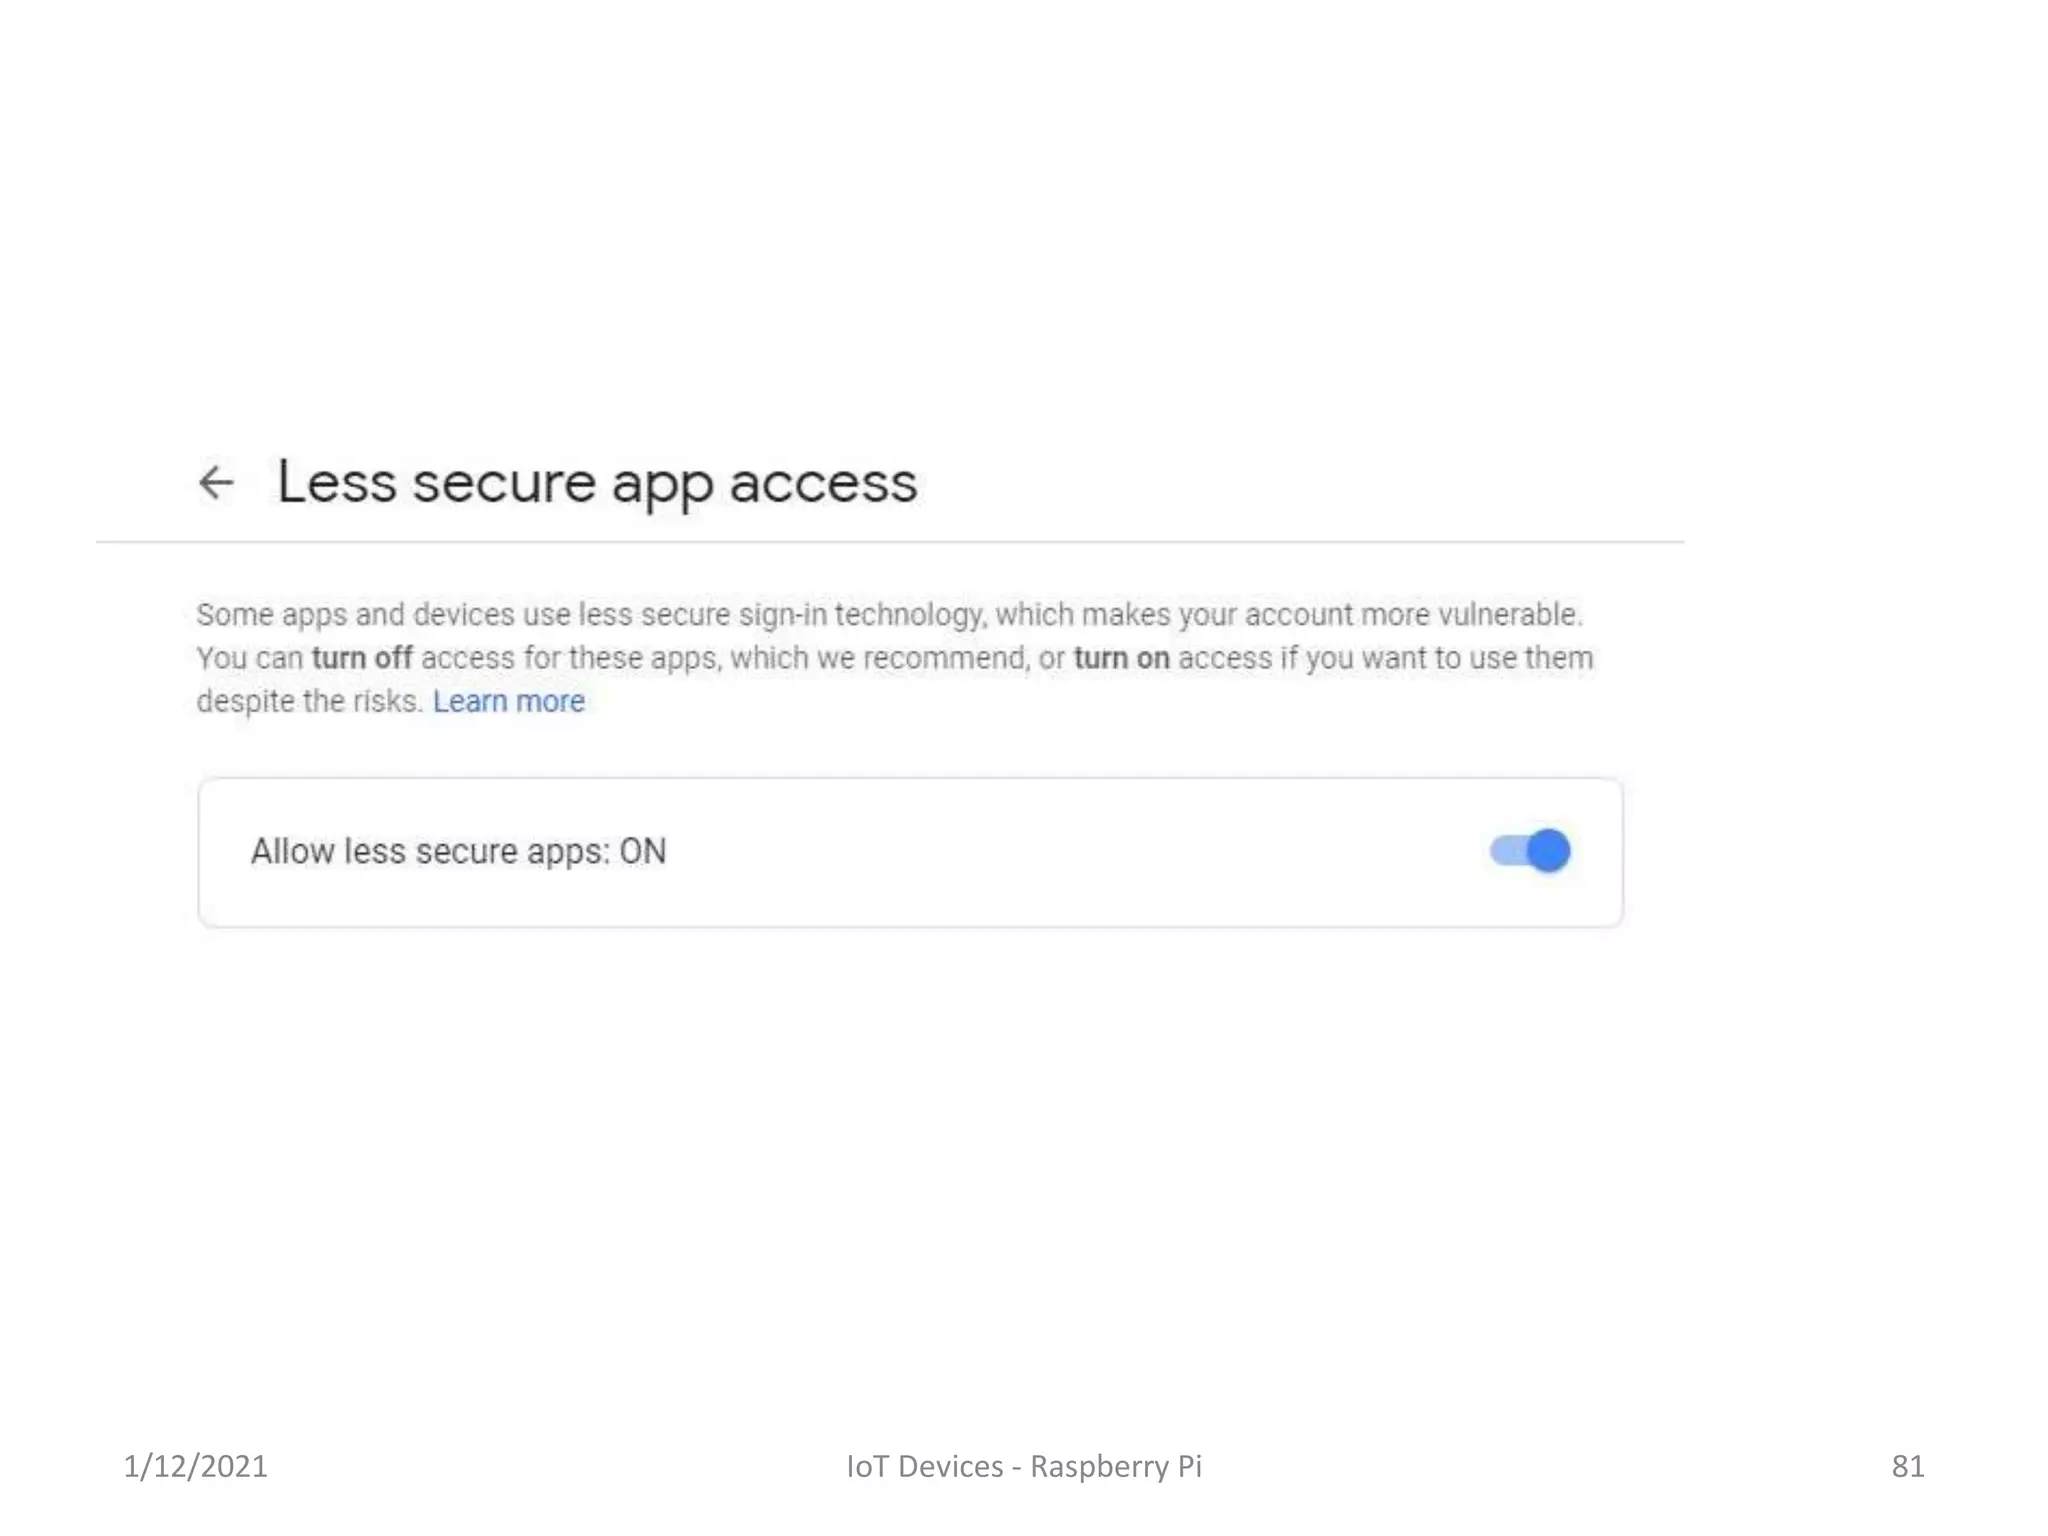Click the slide date 1/12/2021
2048x1536 pixels.
coord(195,1466)
